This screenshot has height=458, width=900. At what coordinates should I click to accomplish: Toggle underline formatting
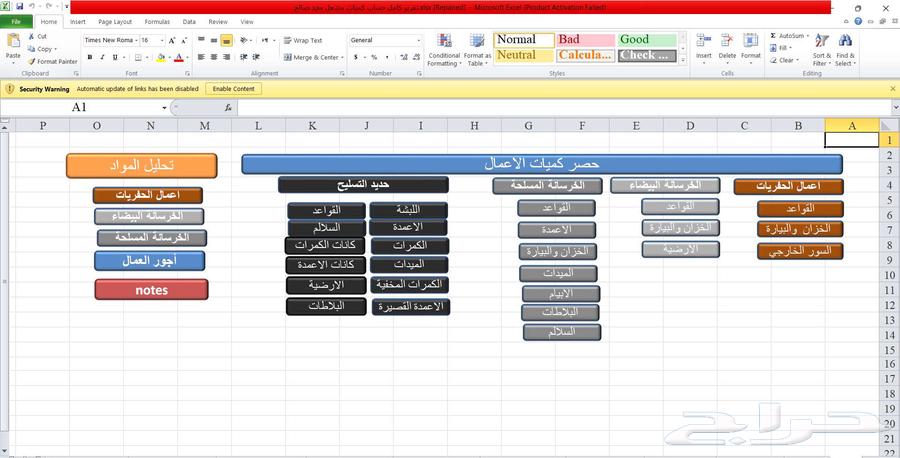pyautogui.click(x=115, y=57)
